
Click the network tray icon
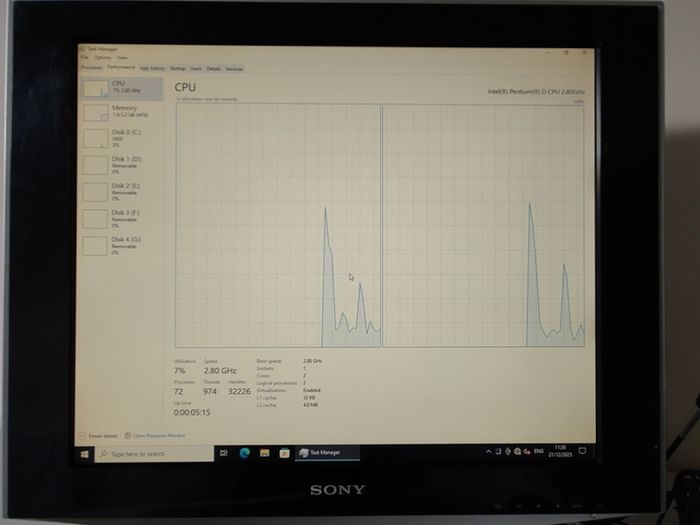517,451
